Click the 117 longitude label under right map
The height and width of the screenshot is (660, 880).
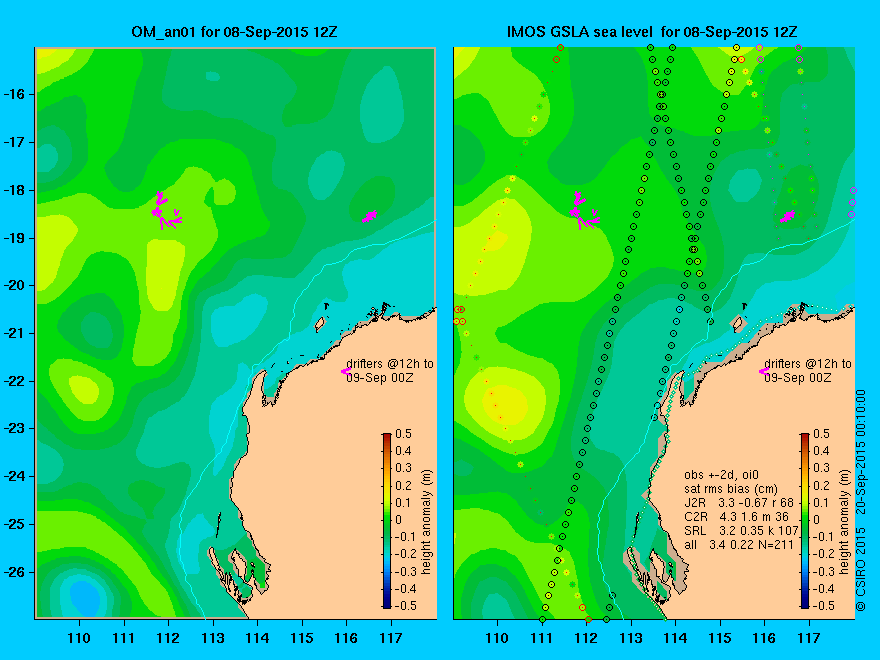809,638
